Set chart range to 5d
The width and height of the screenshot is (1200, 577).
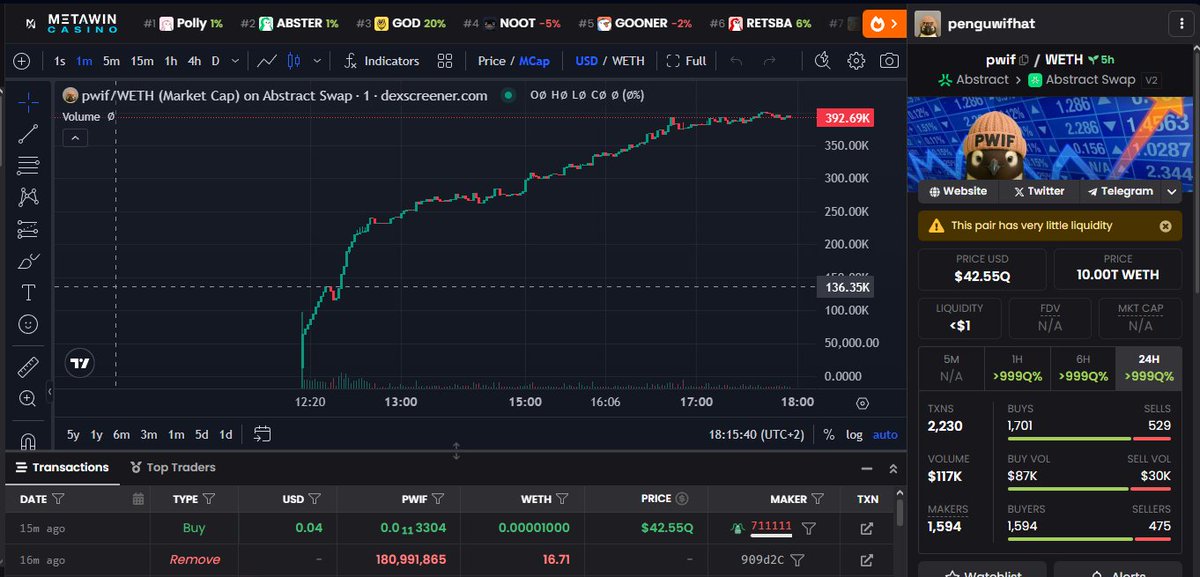tap(202, 434)
